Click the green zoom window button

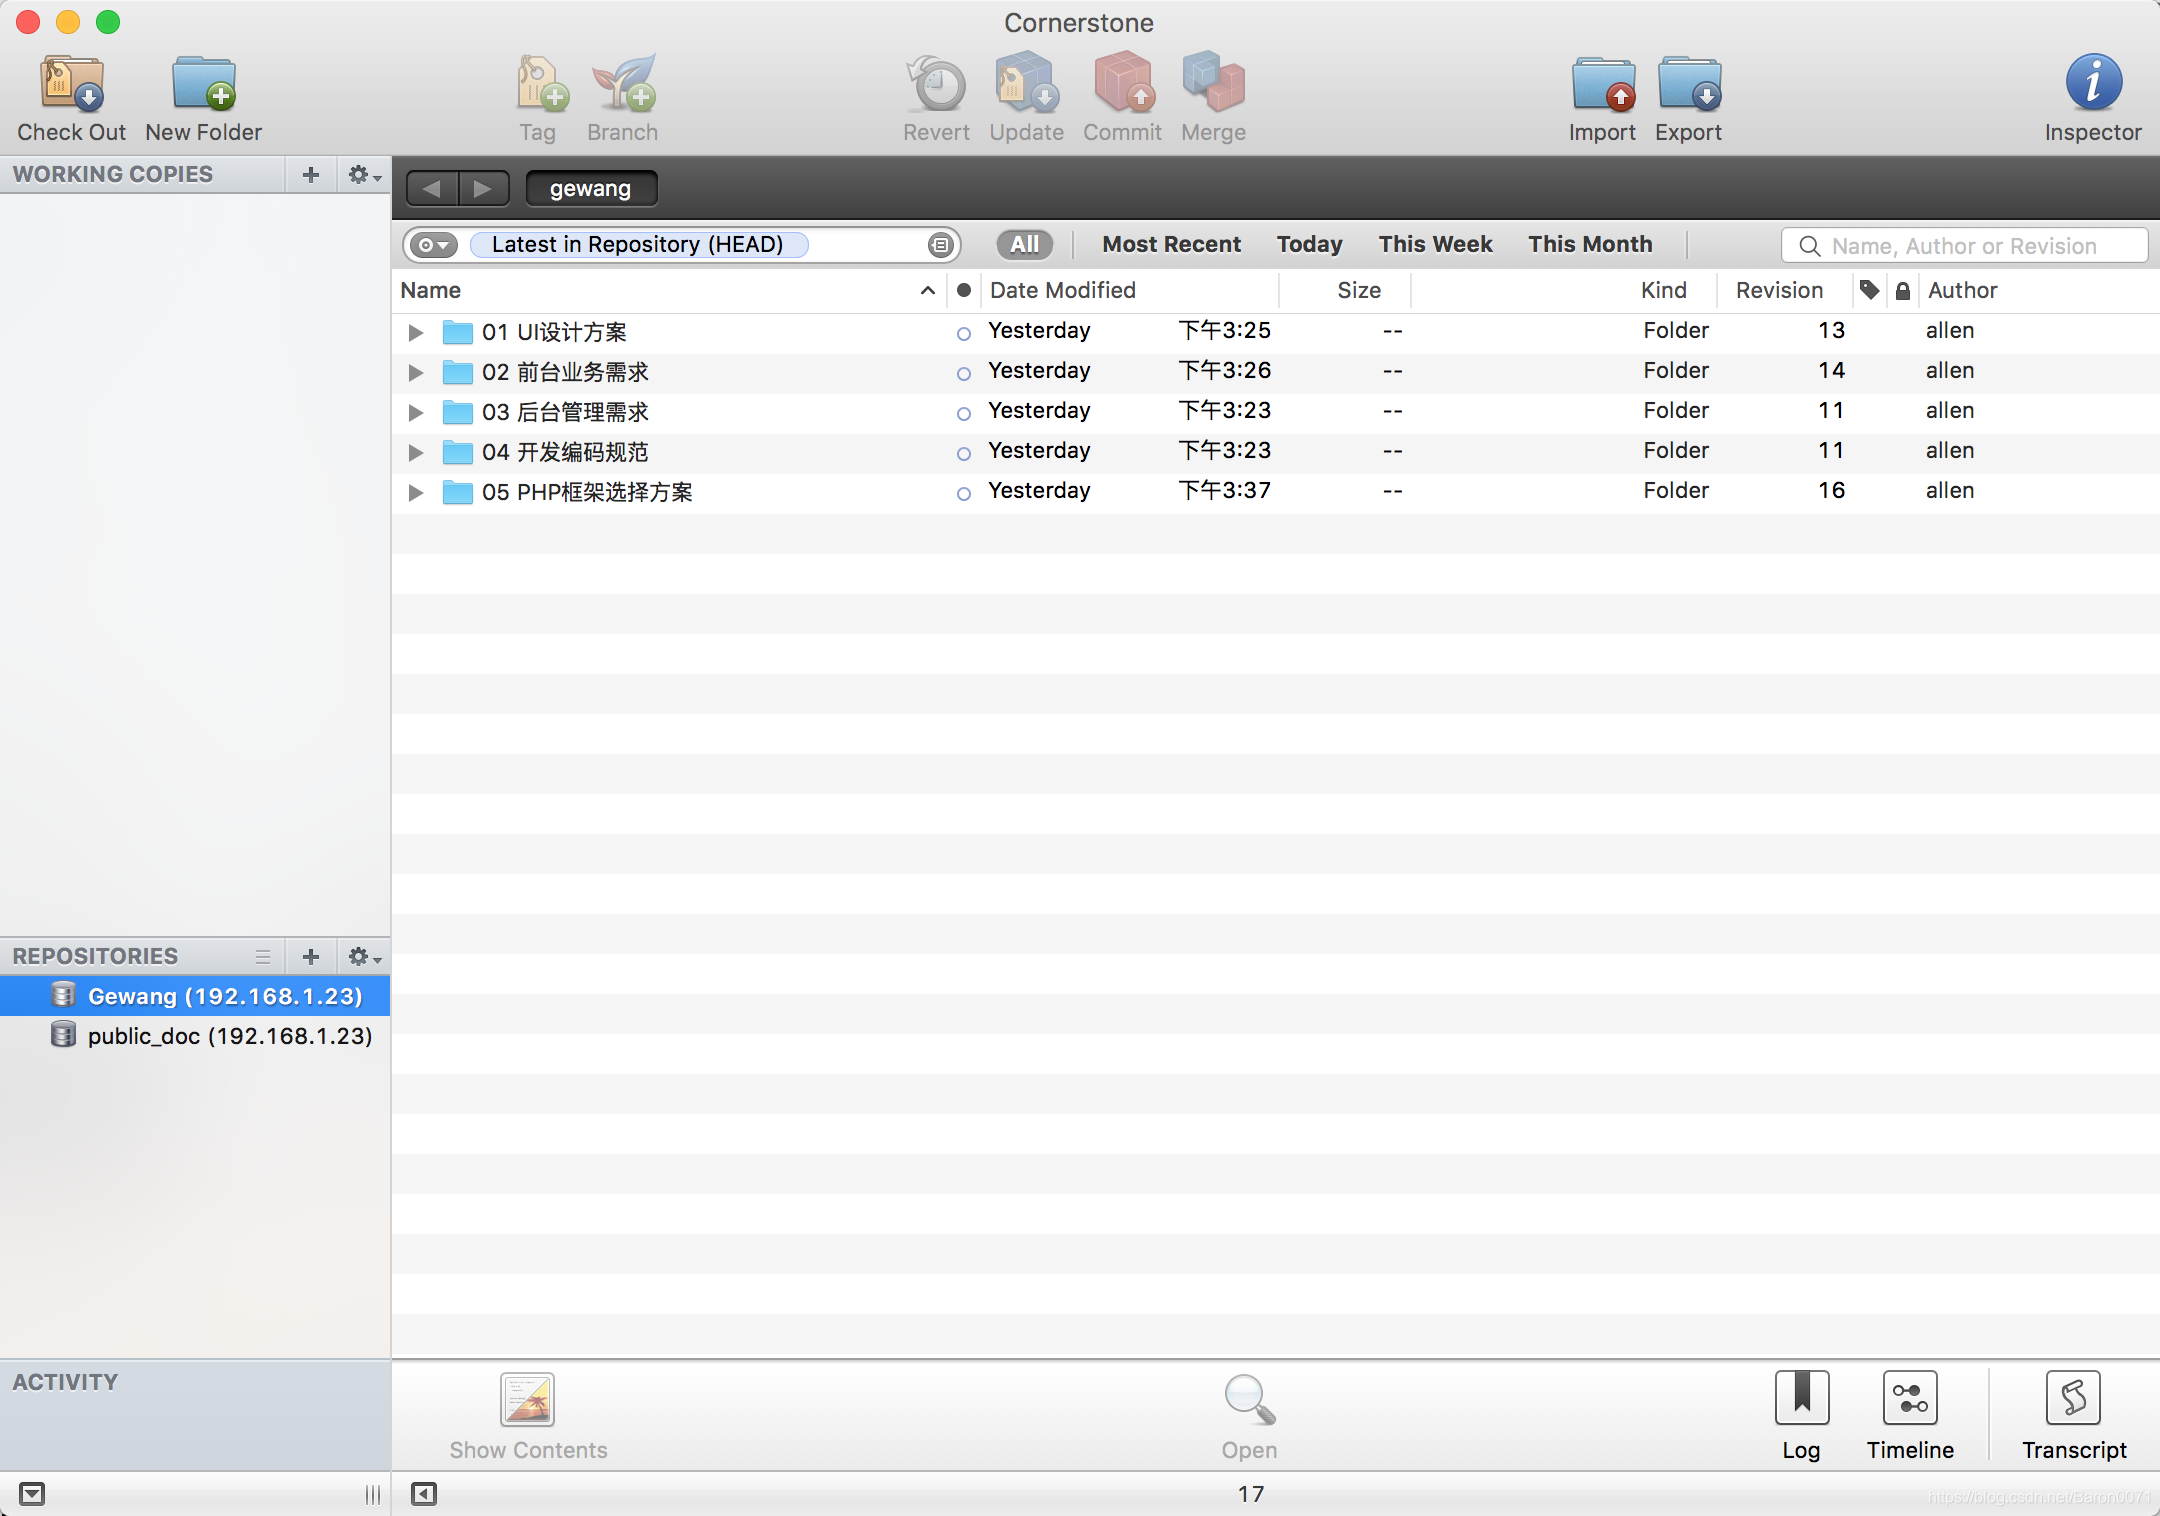[108, 22]
